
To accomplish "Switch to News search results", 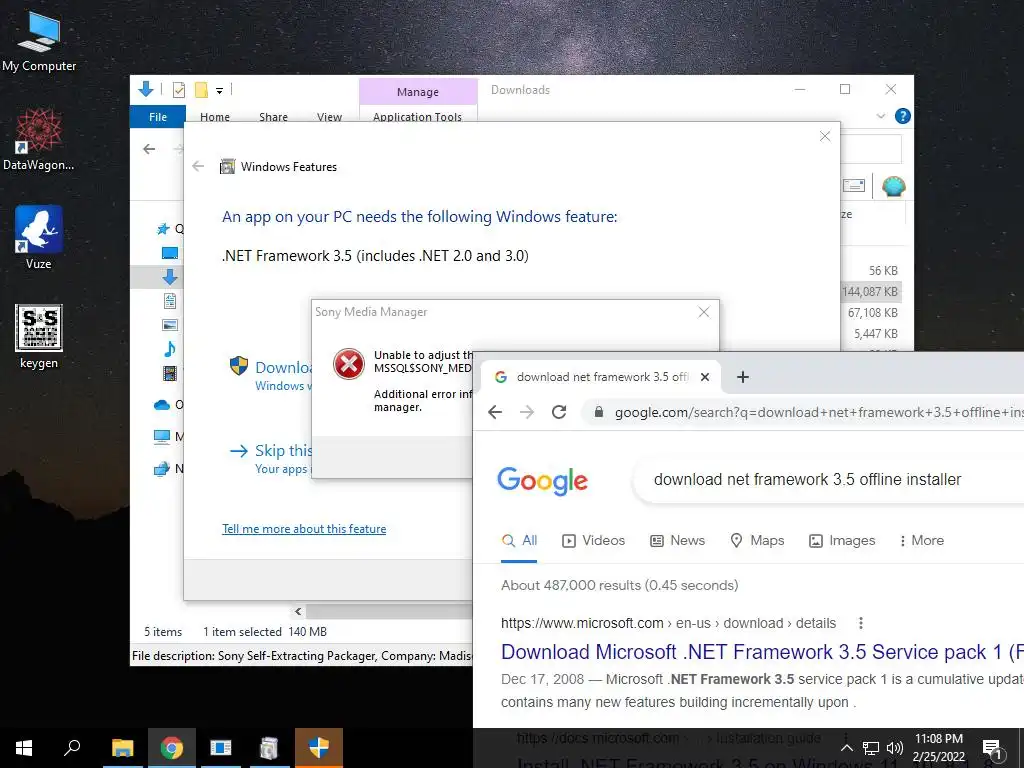I will click(x=677, y=541).
